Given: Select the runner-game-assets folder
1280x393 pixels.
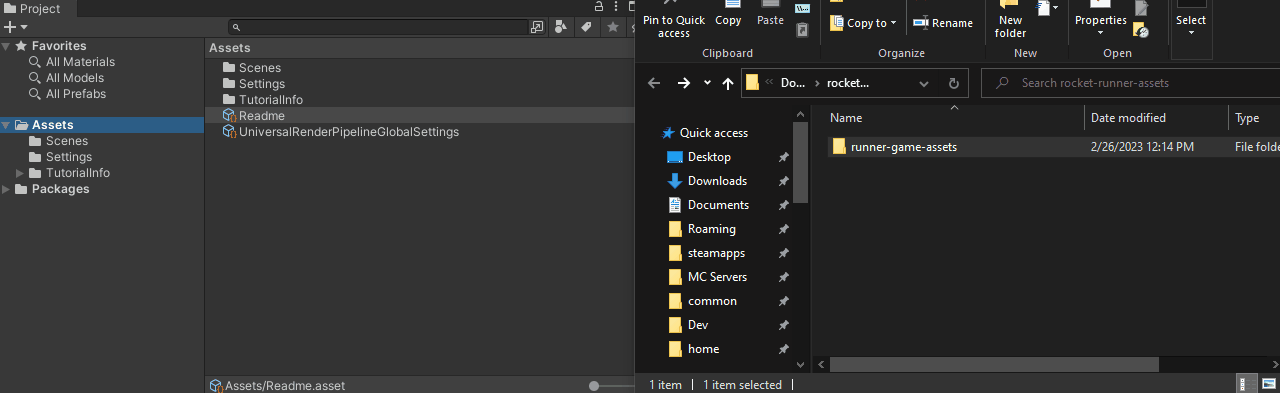Looking at the screenshot, I should (x=903, y=147).
